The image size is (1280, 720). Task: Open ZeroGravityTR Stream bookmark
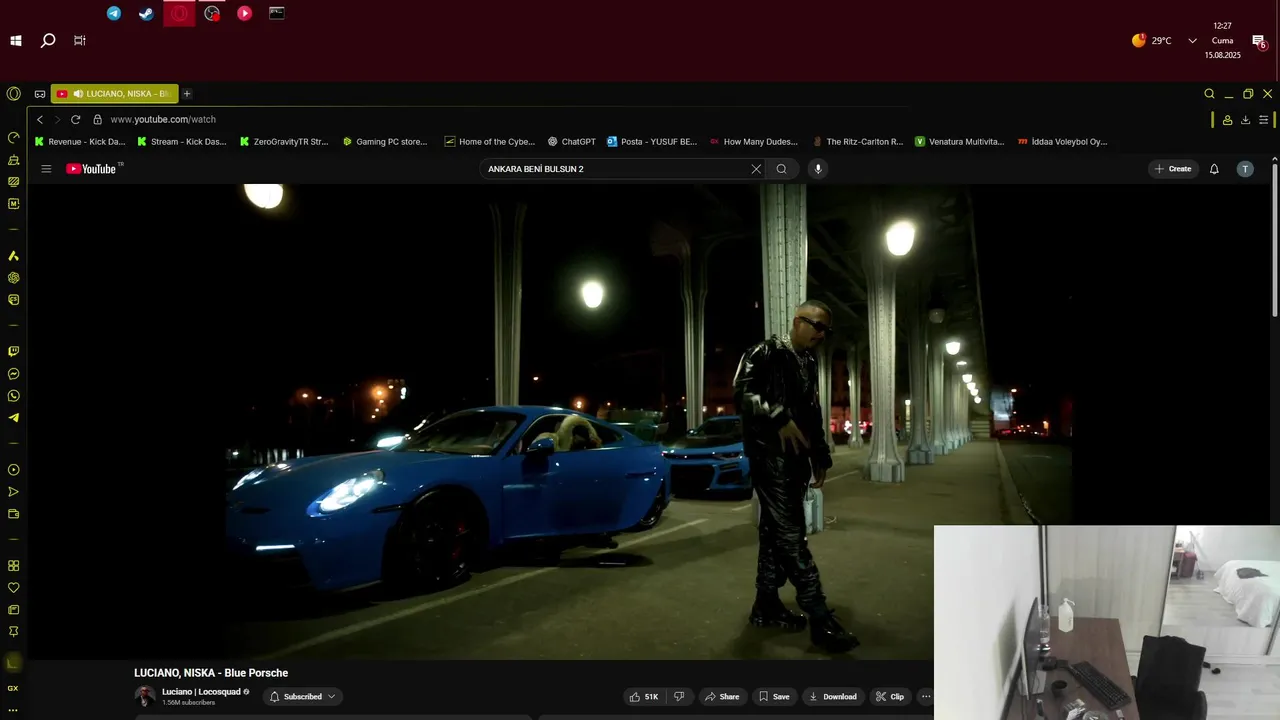point(284,142)
